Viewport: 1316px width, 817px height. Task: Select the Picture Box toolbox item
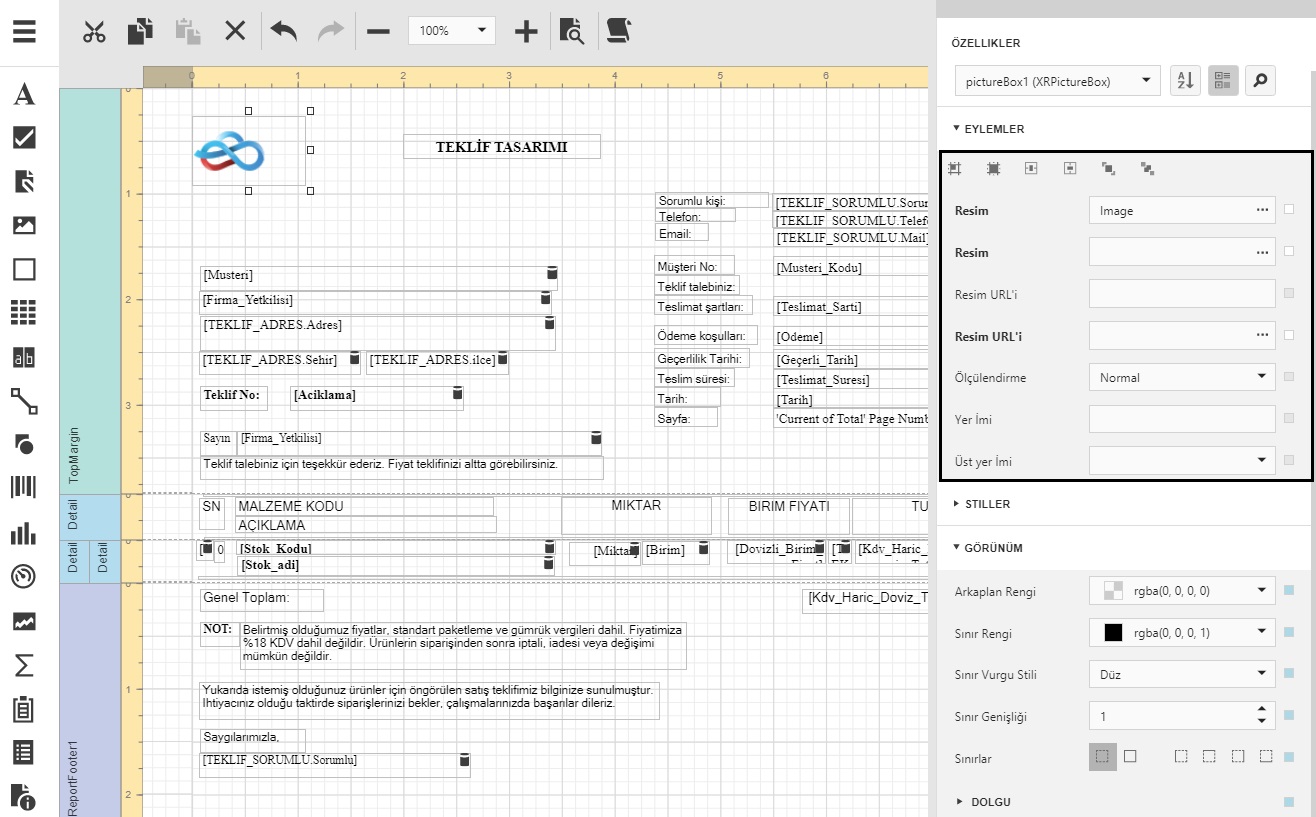tap(24, 225)
